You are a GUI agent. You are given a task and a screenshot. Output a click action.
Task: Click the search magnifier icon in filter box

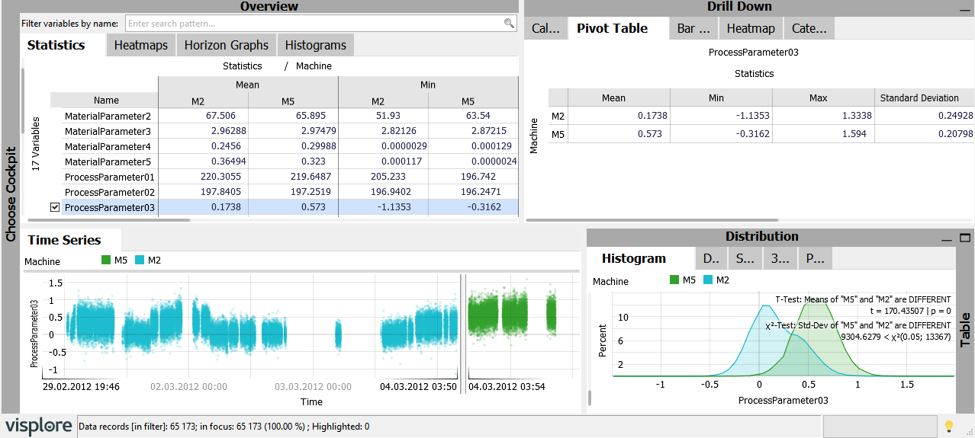click(x=510, y=22)
